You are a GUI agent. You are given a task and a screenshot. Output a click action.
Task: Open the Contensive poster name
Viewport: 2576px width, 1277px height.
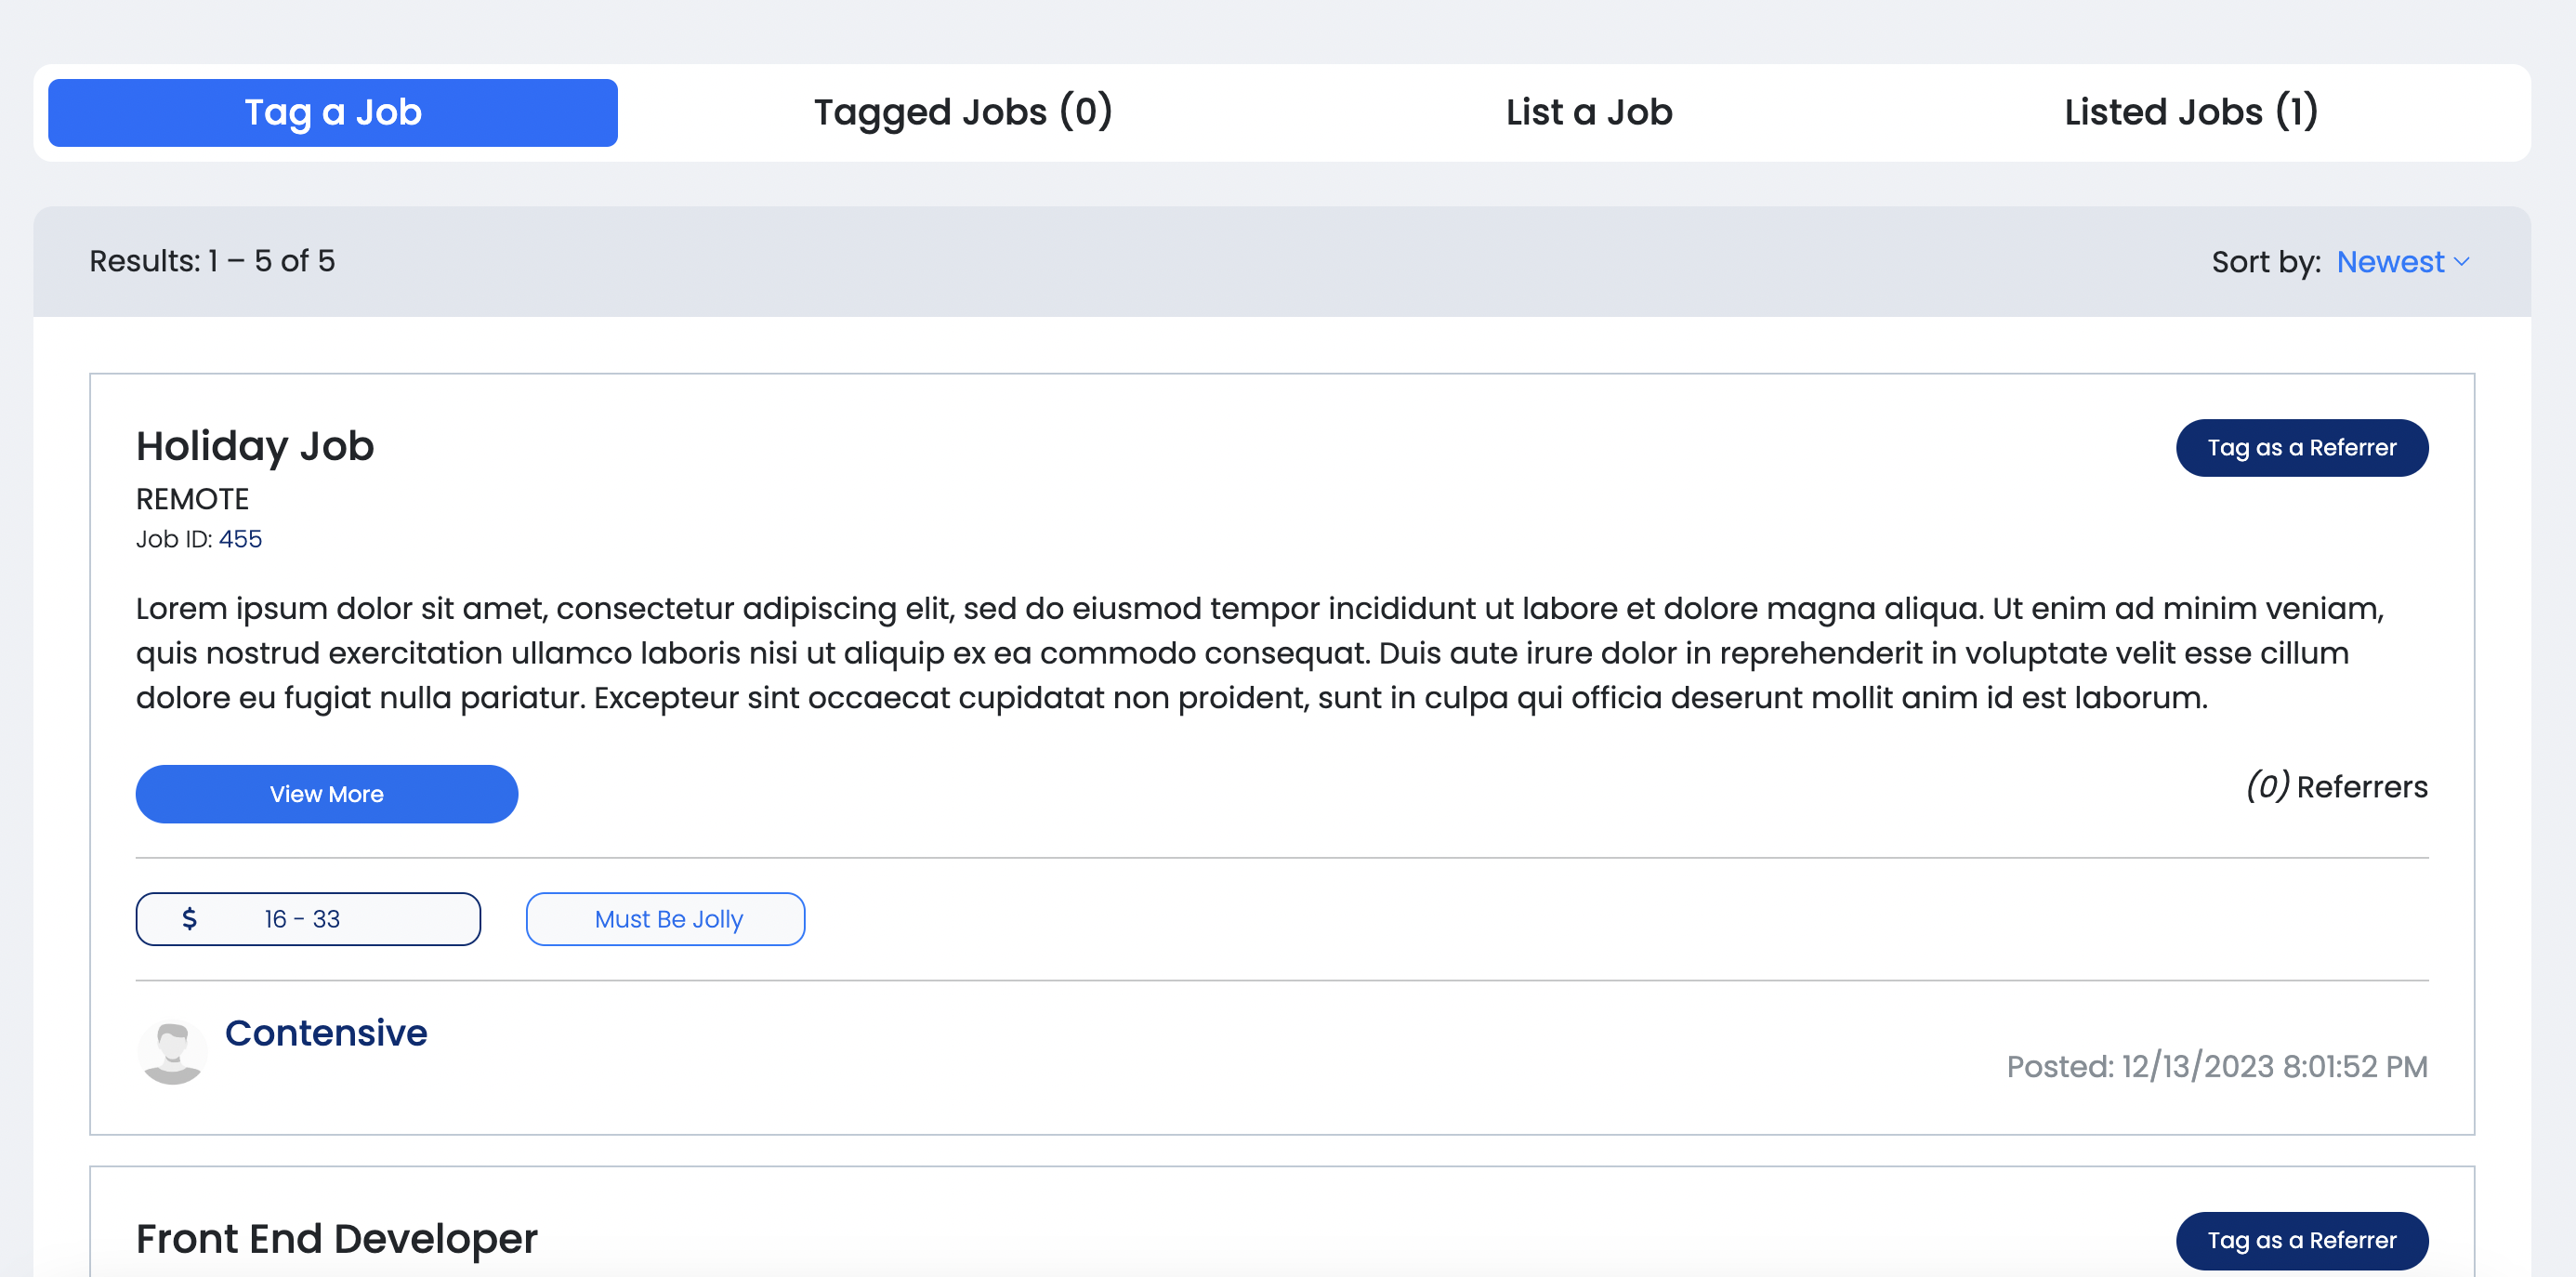click(x=326, y=1033)
